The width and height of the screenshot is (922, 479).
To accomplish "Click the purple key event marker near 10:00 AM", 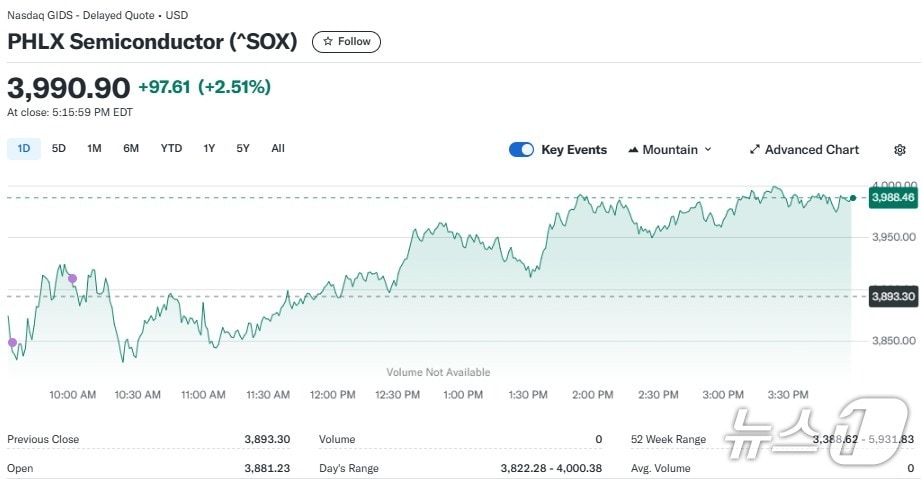I will point(71,278).
